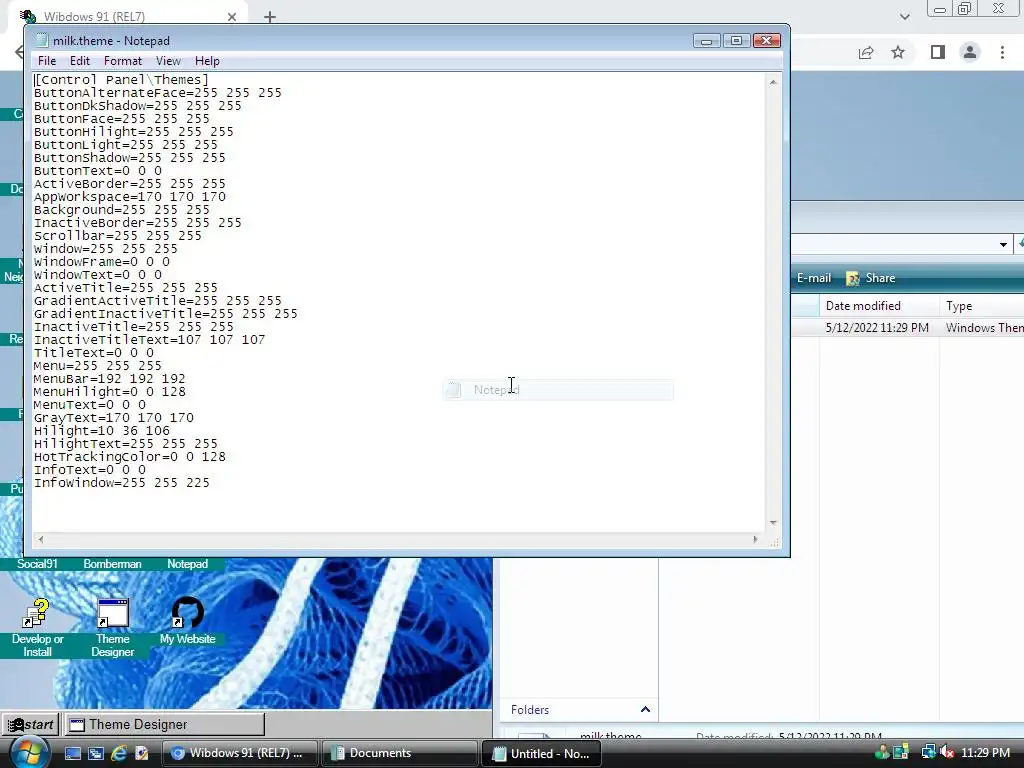Click the InfoWindow=255 255 225 line
This screenshot has width=1024, height=768.
coord(121,483)
